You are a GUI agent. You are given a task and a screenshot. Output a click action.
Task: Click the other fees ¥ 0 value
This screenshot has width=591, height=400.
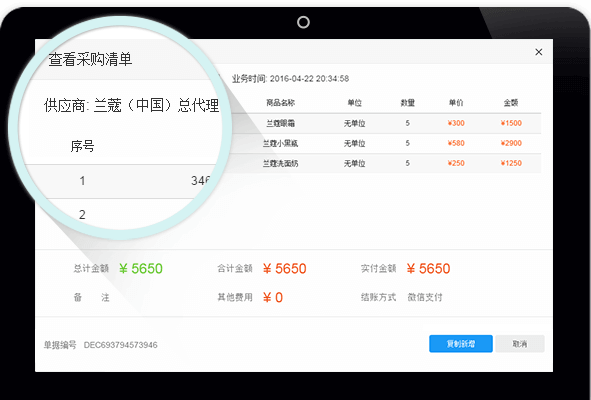tap(273, 297)
